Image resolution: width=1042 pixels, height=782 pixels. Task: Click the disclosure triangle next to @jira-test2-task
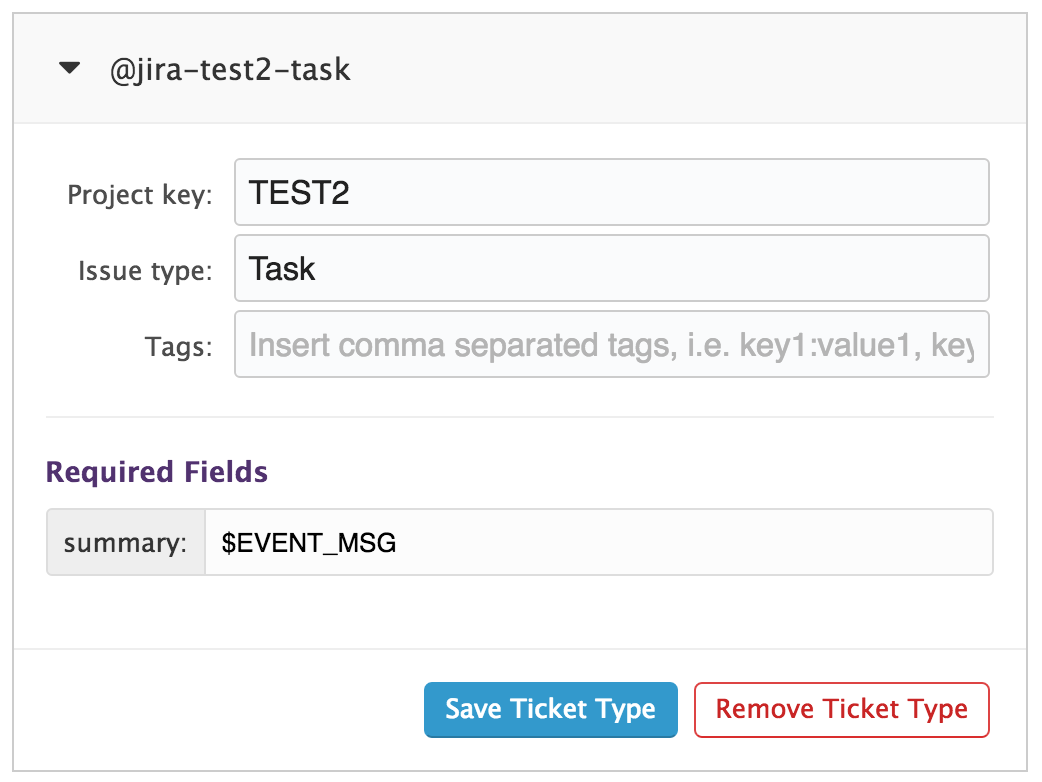click(69, 68)
